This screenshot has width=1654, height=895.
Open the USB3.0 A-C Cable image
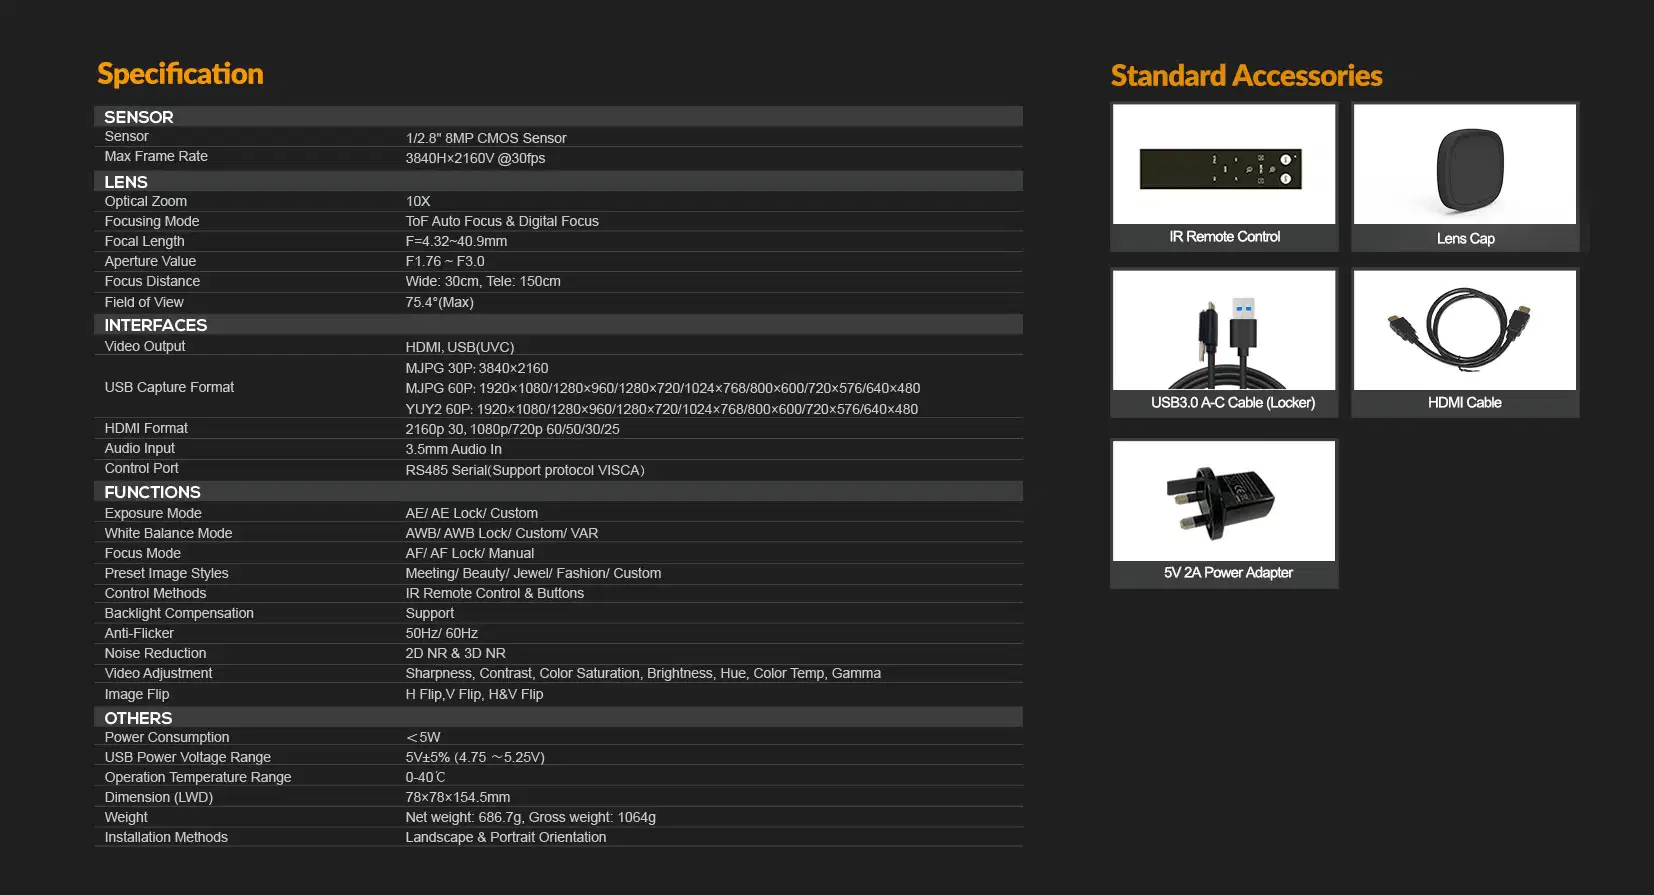click(1224, 331)
